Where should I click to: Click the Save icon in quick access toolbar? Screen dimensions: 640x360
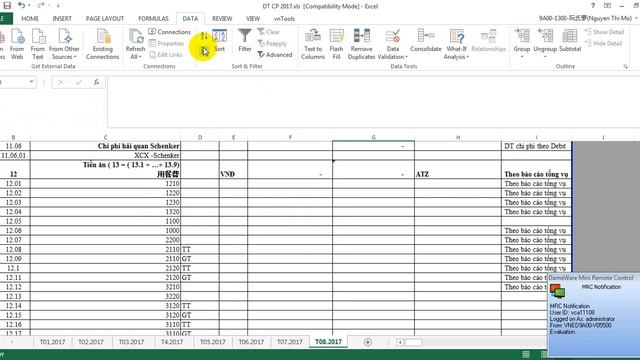coord(7,6)
